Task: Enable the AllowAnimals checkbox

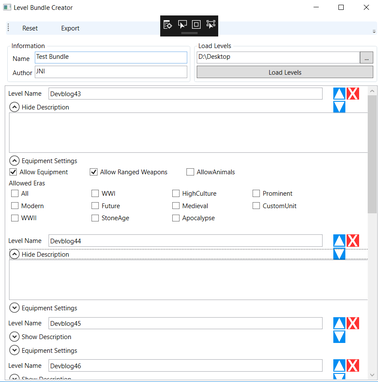Action: (x=190, y=172)
